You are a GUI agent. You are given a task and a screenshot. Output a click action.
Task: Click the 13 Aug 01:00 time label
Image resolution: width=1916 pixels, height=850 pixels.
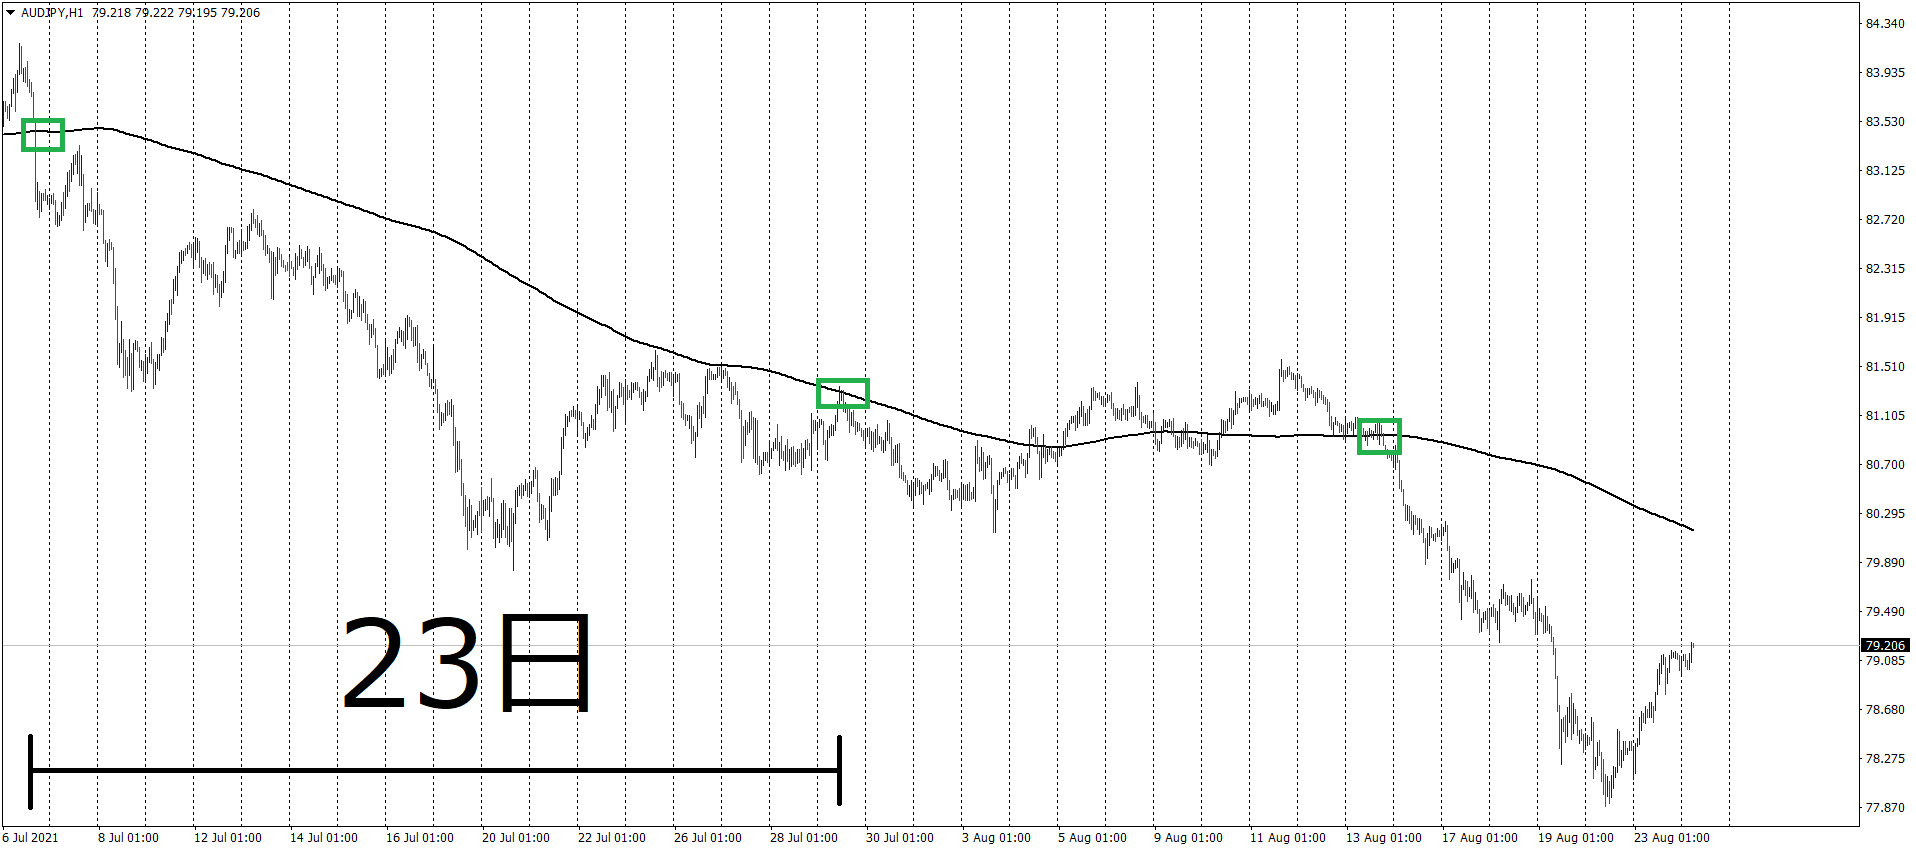(1384, 838)
